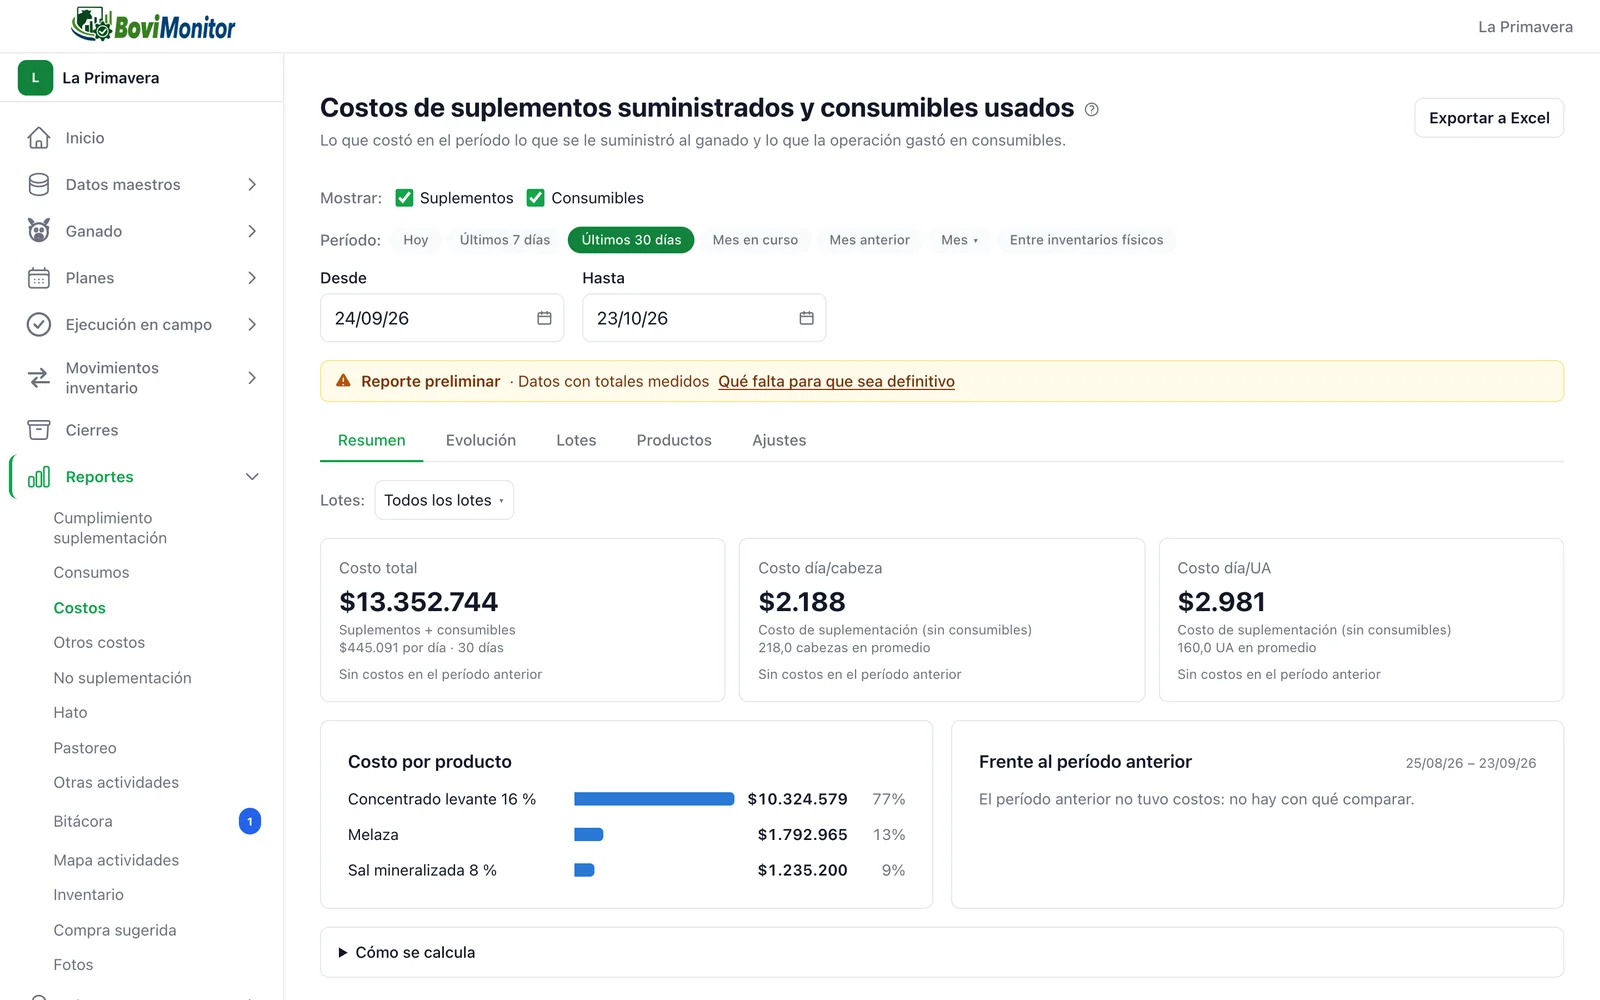Click the Planes calendar icon
Viewport: 1600px width, 1000px height.
[39, 278]
